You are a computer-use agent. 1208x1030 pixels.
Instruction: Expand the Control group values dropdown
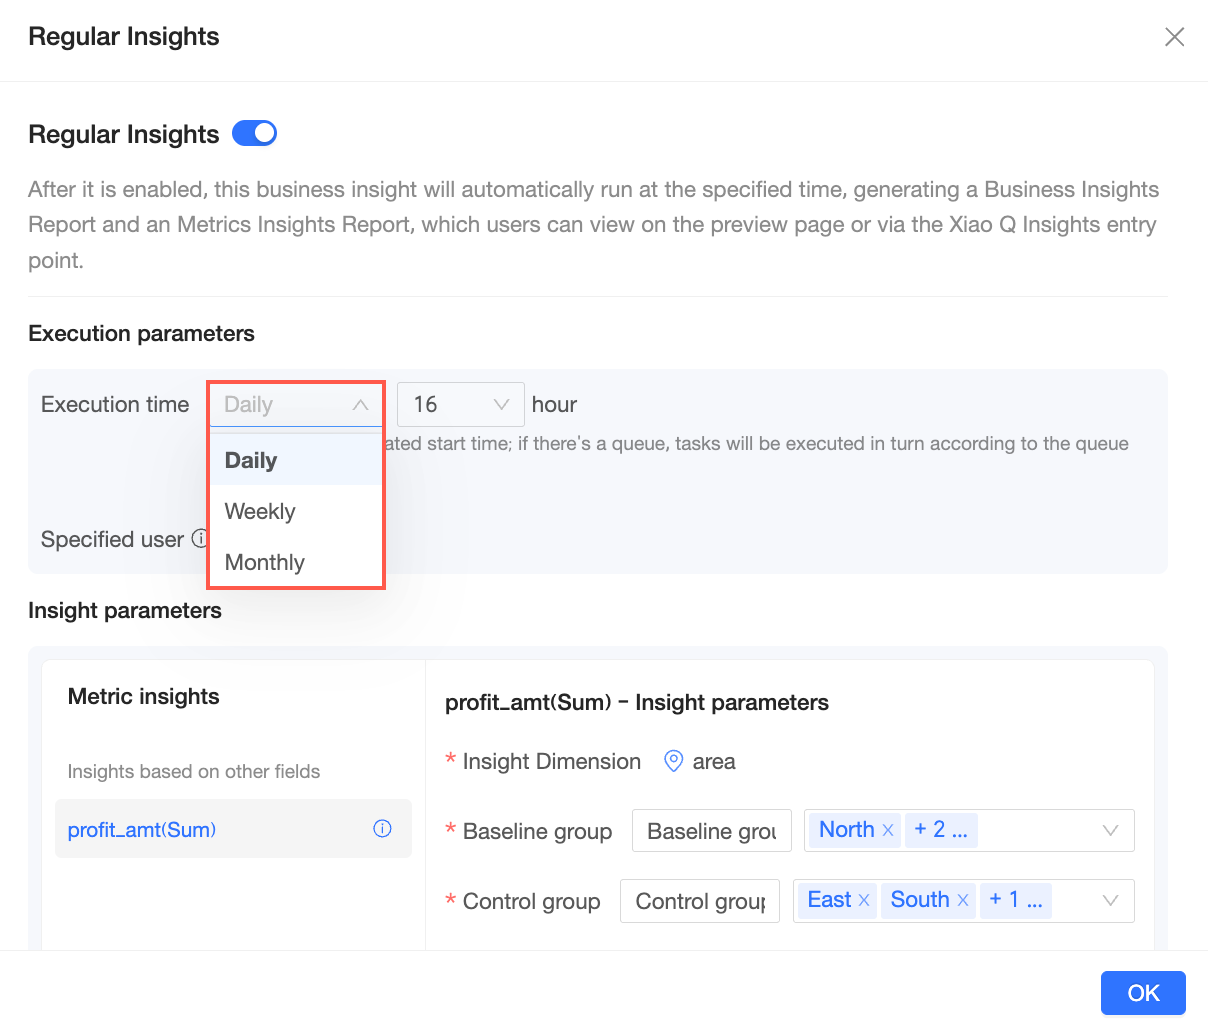tap(1109, 900)
